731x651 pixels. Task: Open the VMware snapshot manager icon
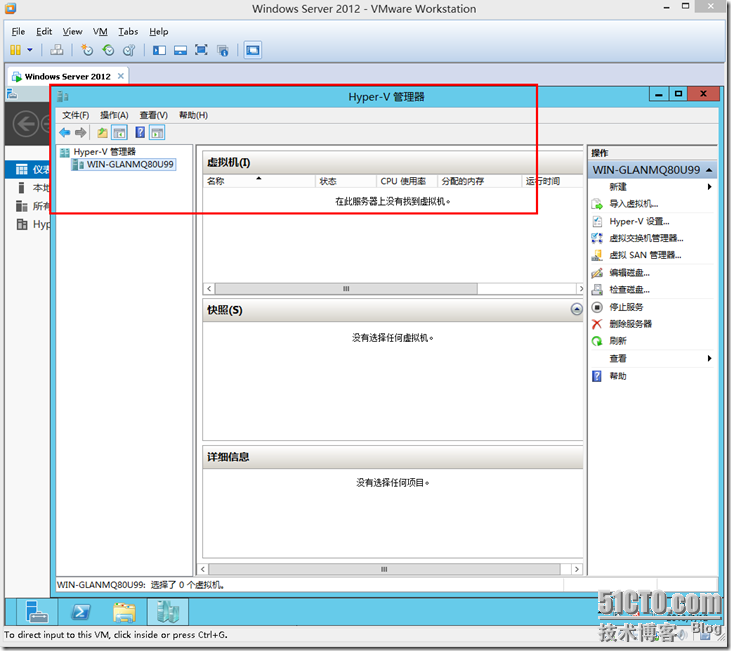coord(129,50)
